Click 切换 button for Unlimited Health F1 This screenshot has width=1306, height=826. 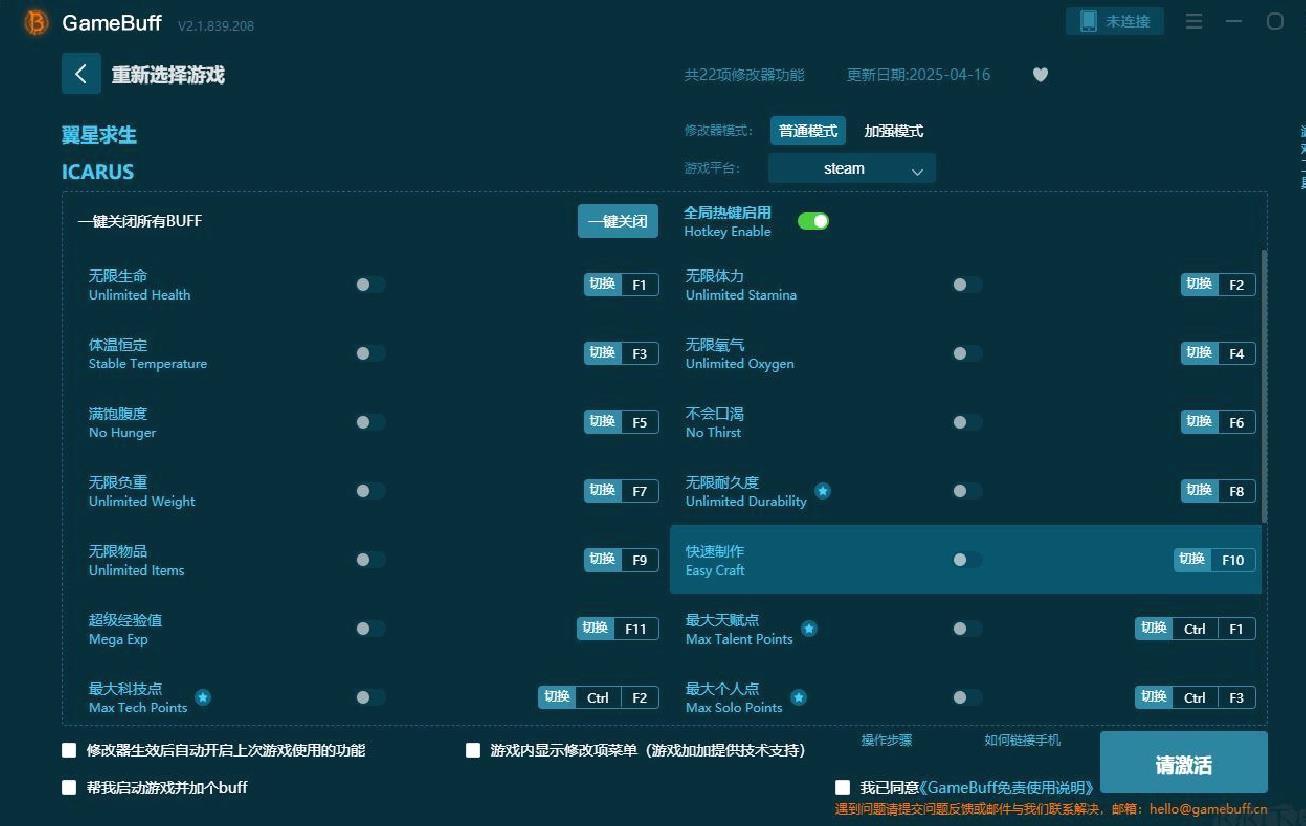point(602,284)
